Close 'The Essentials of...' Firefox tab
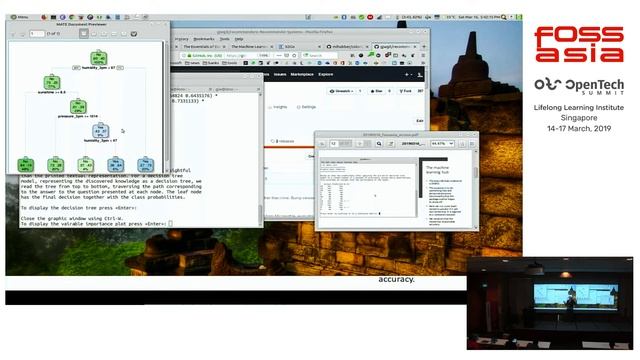The width and height of the screenshot is (640, 360). coord(224,47)
